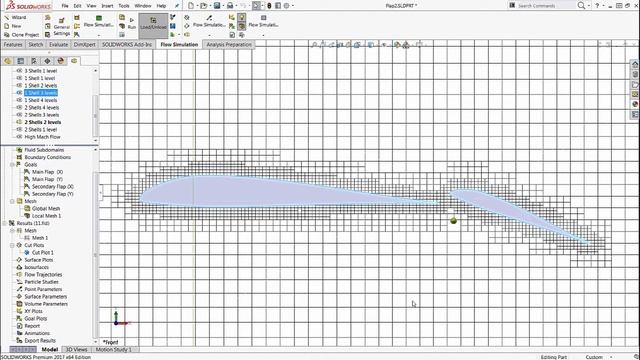Click the Wizard project icon
This screenshot has width=640, height=360.
click(7, 18)
